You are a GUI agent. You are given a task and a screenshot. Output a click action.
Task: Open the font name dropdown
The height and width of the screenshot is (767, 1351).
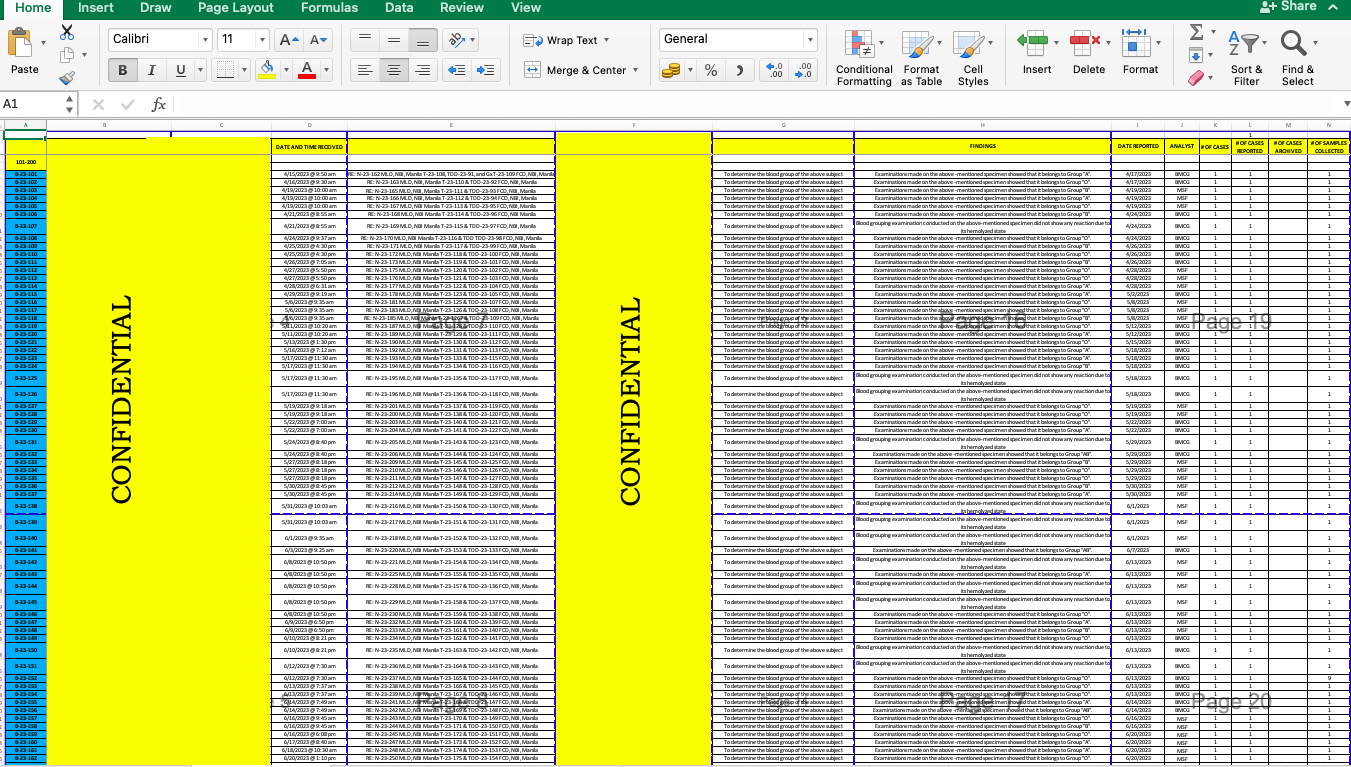[206, 40]
